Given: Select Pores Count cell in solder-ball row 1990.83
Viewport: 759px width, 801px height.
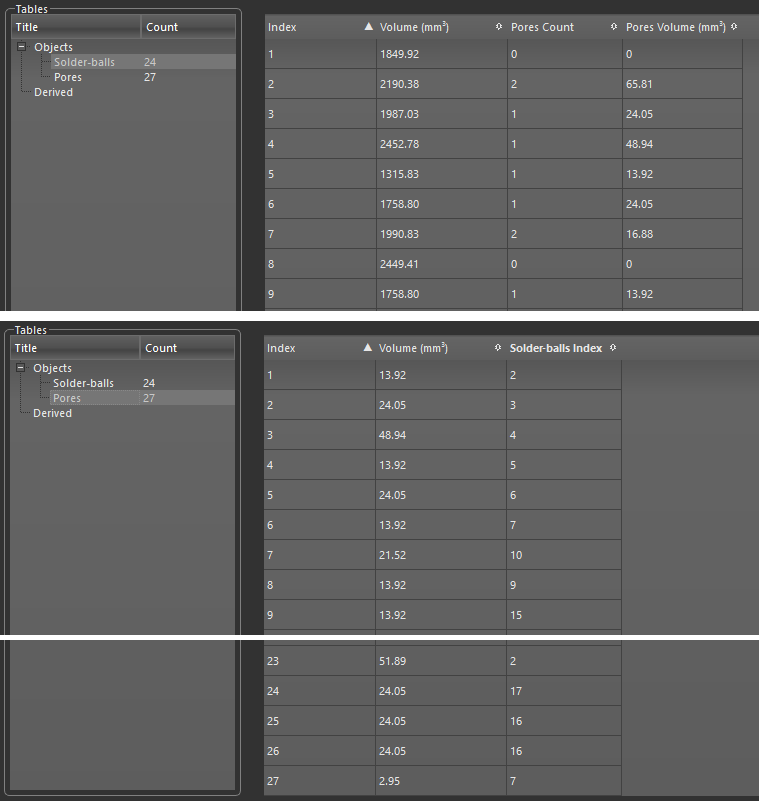Looking at the screenshot, I should [565, 234].
